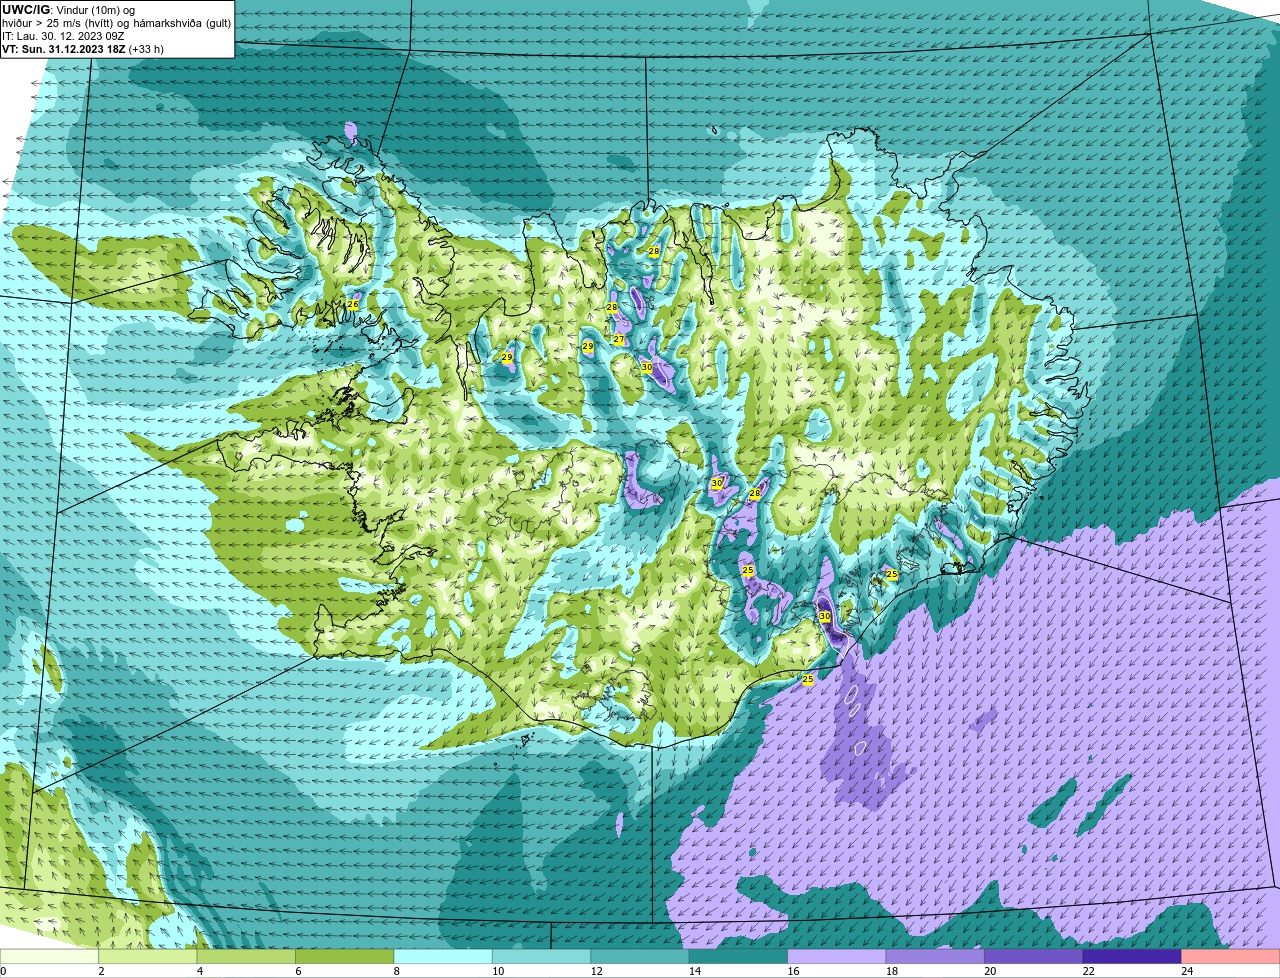Click the 10–12 m/s light teal legend swatch
Viewport: 1280px width, 978px height.
[541, 956]
